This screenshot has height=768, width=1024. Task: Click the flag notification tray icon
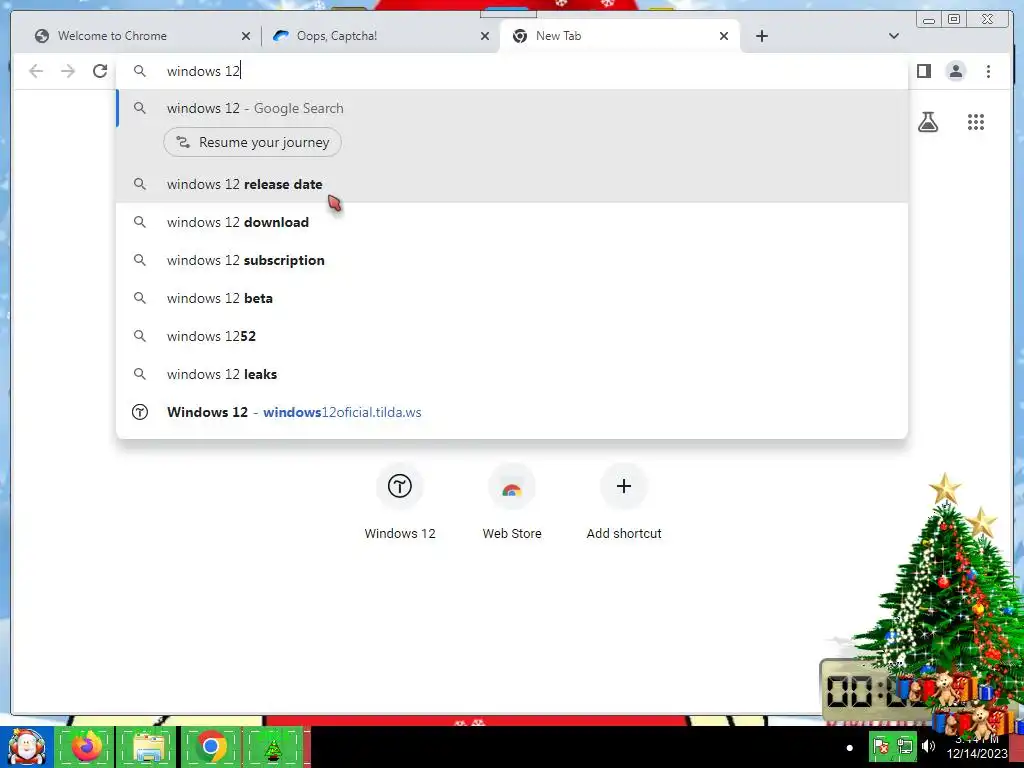pyautogui.click(x=881, y=746)
